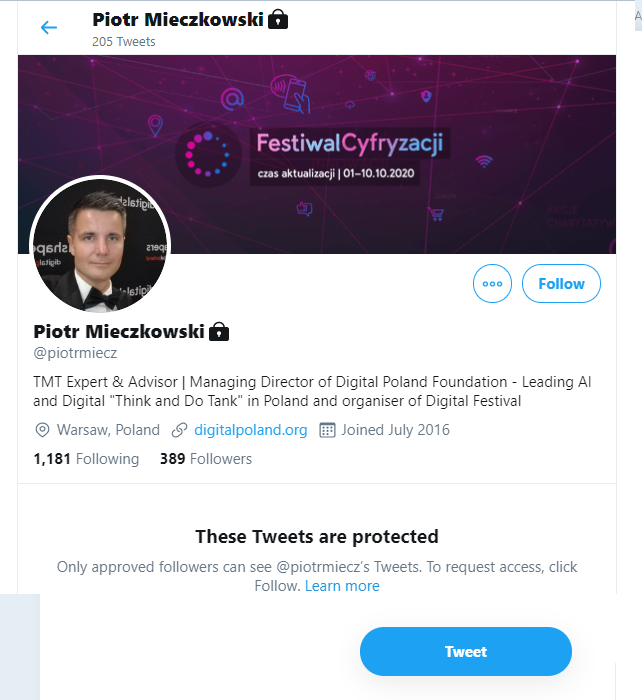Click the lock icon beside the profile name
This screenshot has width=642, height=700.
(x=219, y=331)
